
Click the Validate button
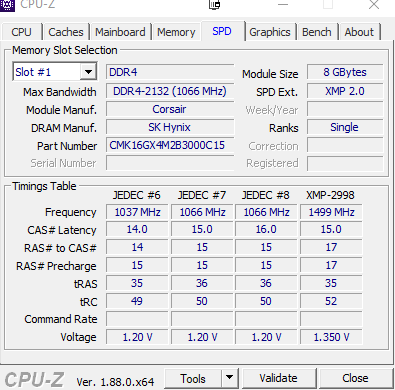278,378
